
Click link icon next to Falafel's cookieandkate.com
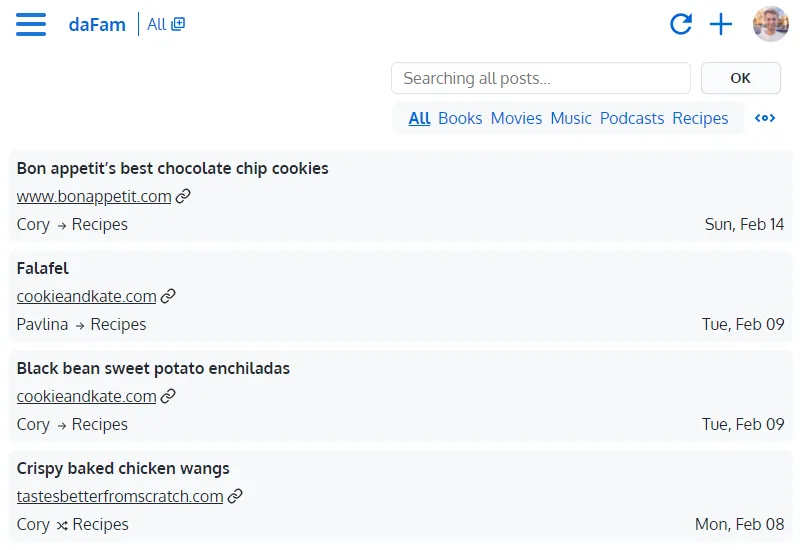point(168,296)
